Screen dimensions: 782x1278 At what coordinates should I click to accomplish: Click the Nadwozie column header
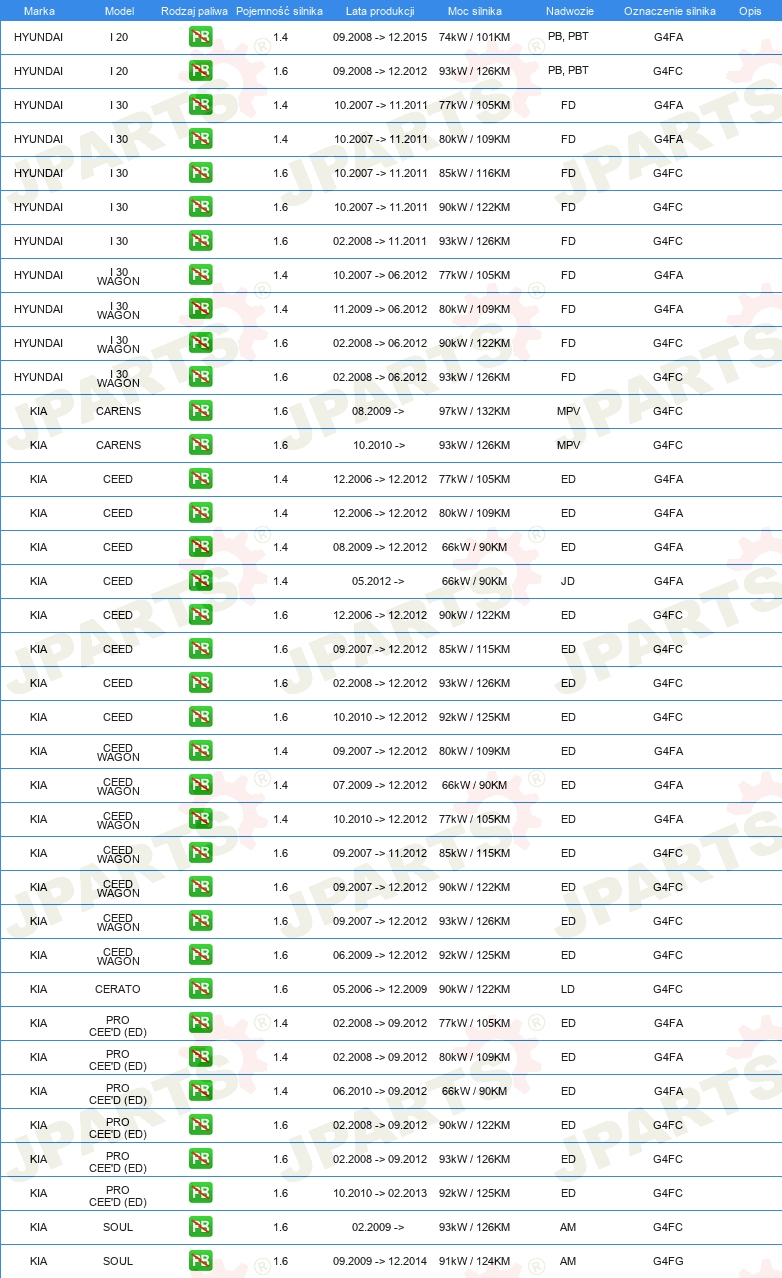click(569, 10)
